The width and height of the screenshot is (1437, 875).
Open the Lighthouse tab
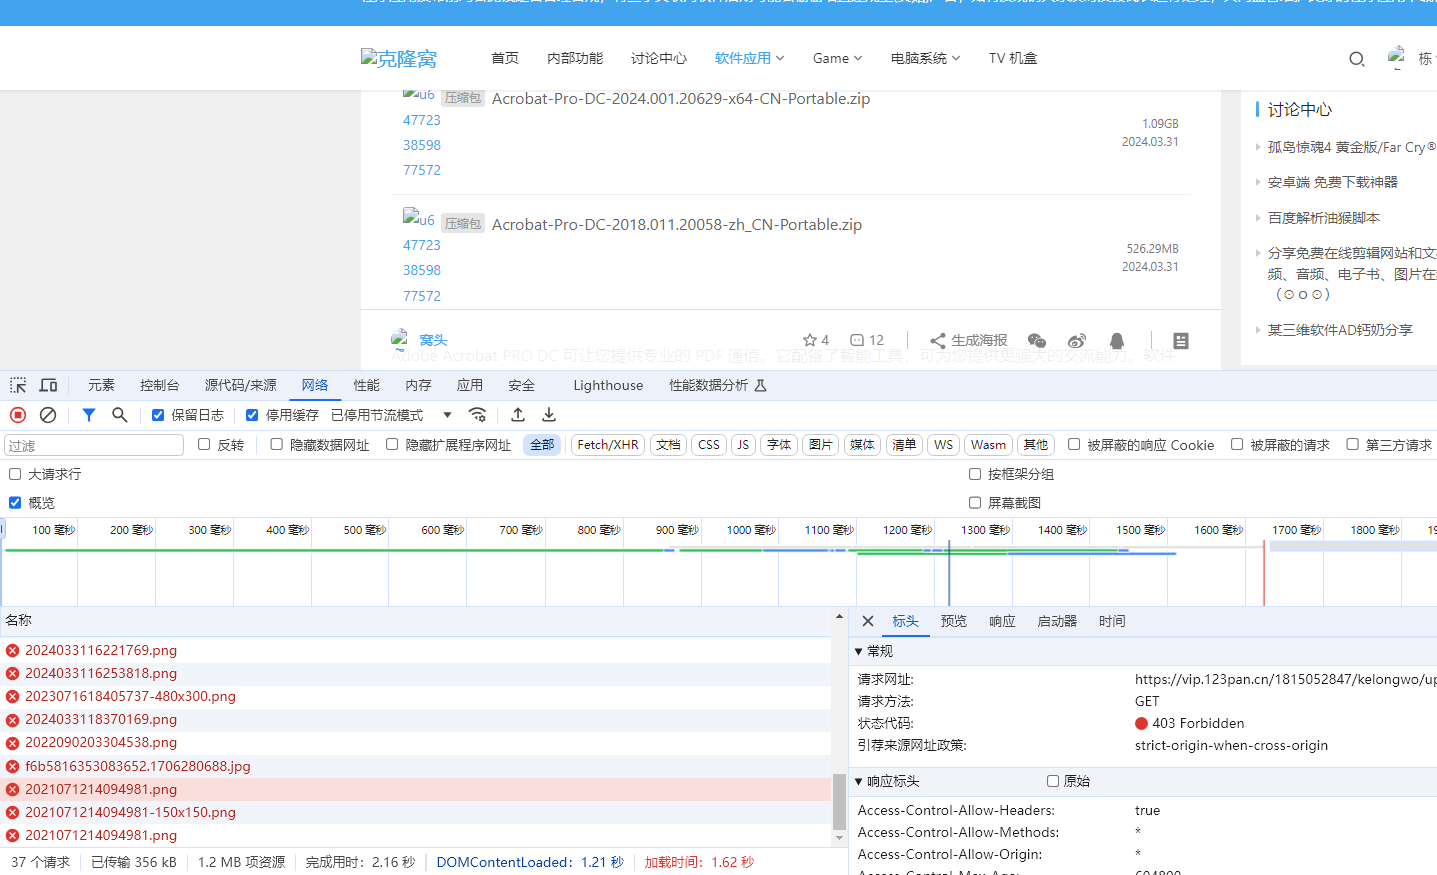(608, 385)
